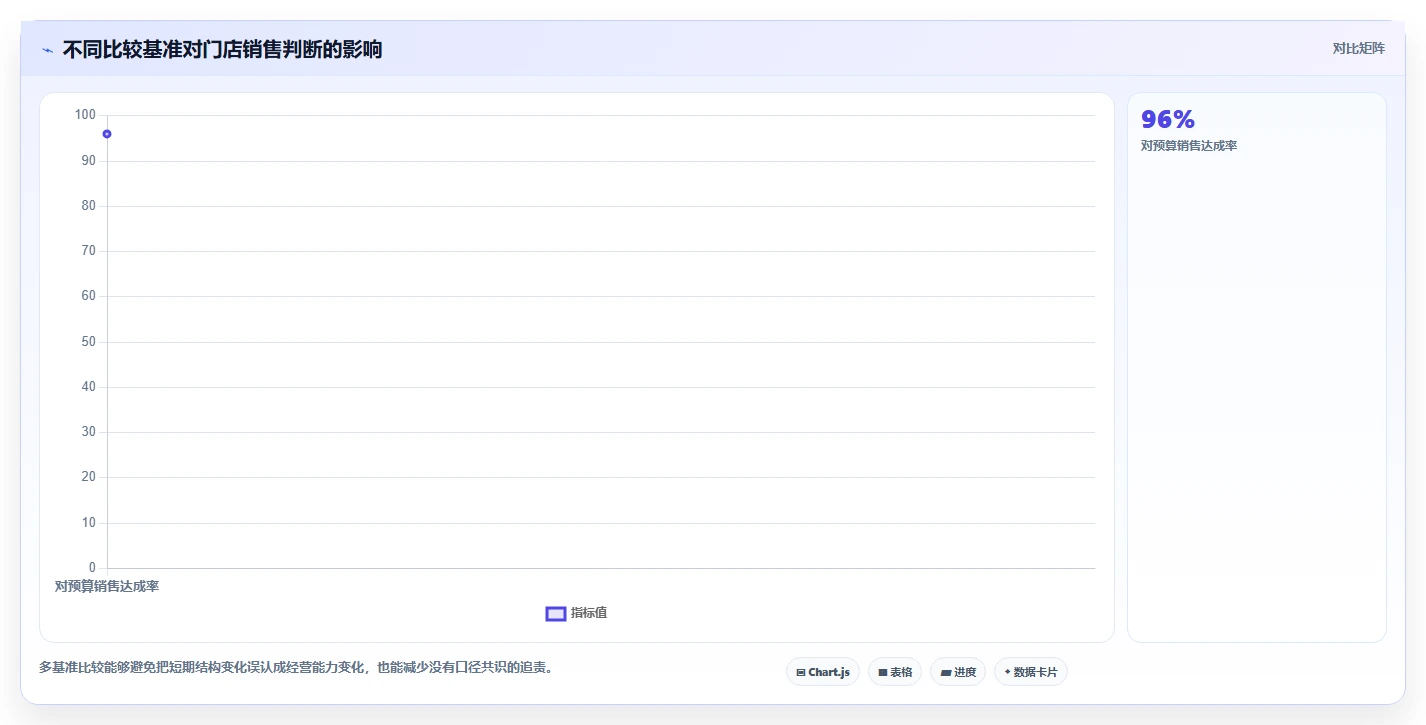
Task: Click the footnote text about 多基准比较
Action: pyautogui.click(x=296, y=667)
